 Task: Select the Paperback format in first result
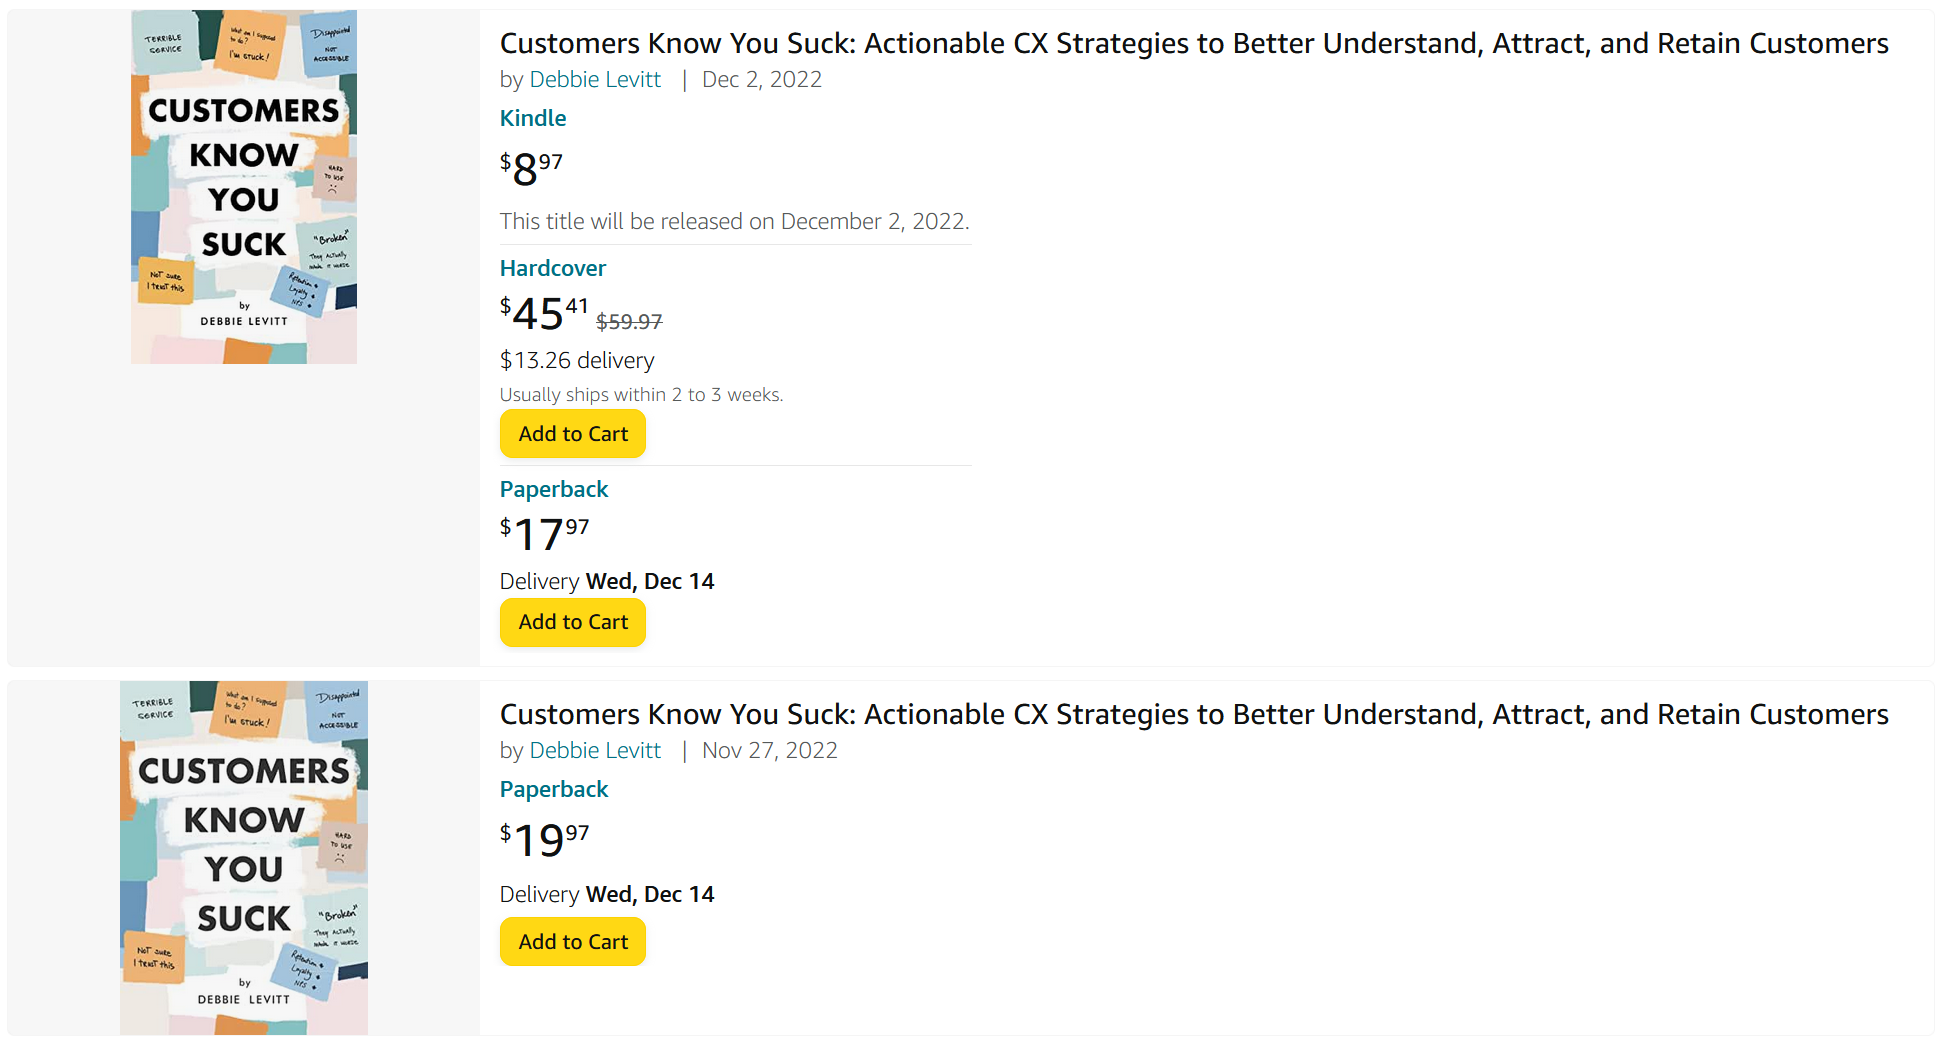[x=554, y=489]
